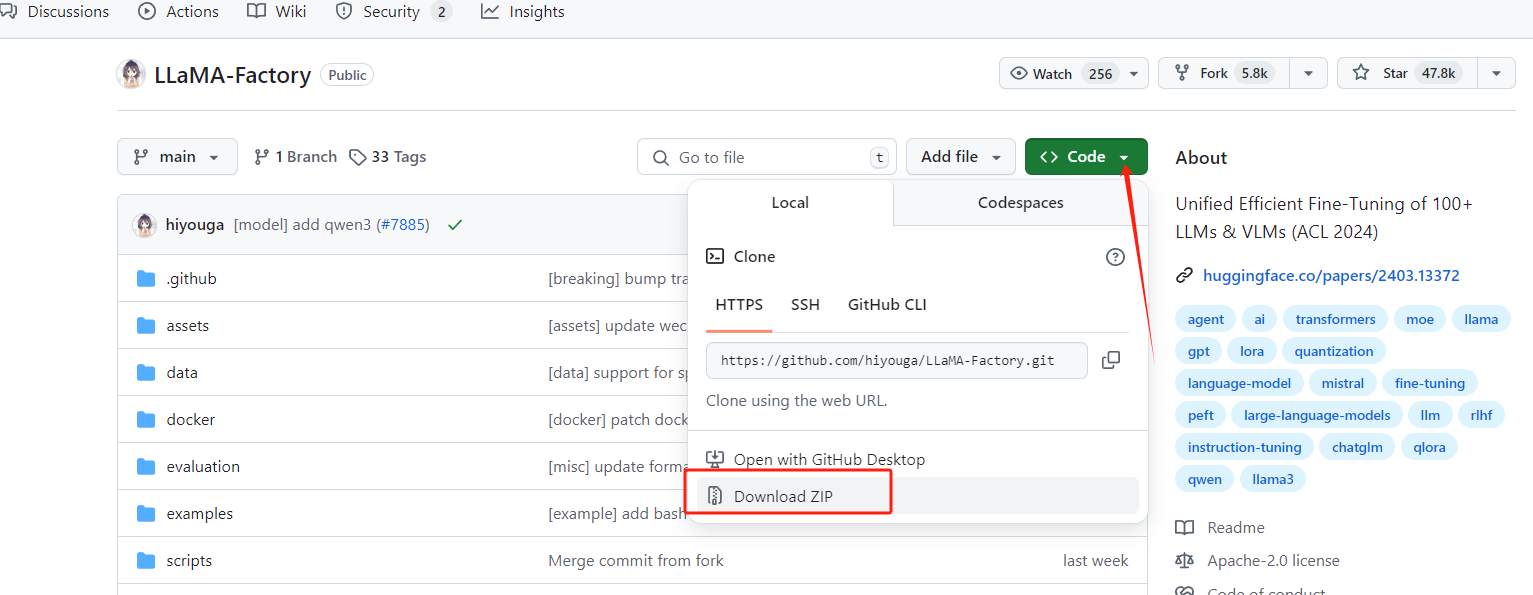Click the Clone help question mark icon
The width and height of the screenshot is (1533, 595).
[1115, 257]
